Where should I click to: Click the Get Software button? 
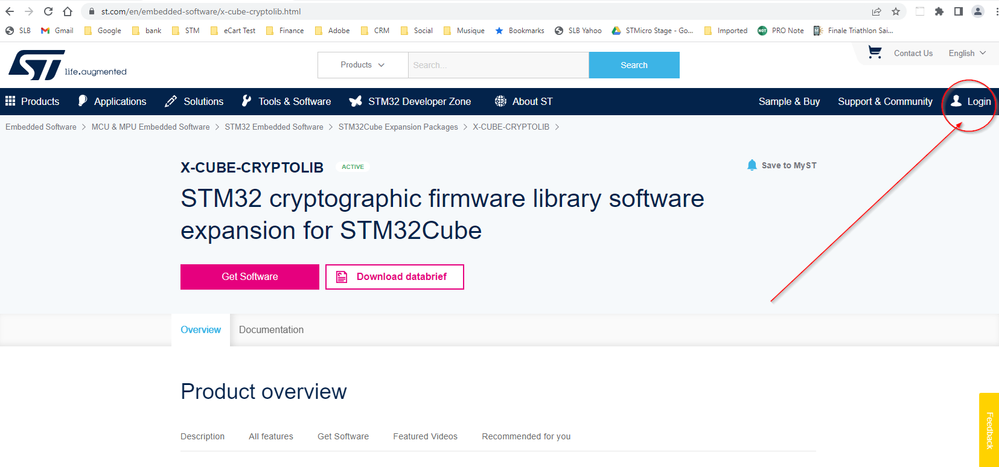[250, 277]
